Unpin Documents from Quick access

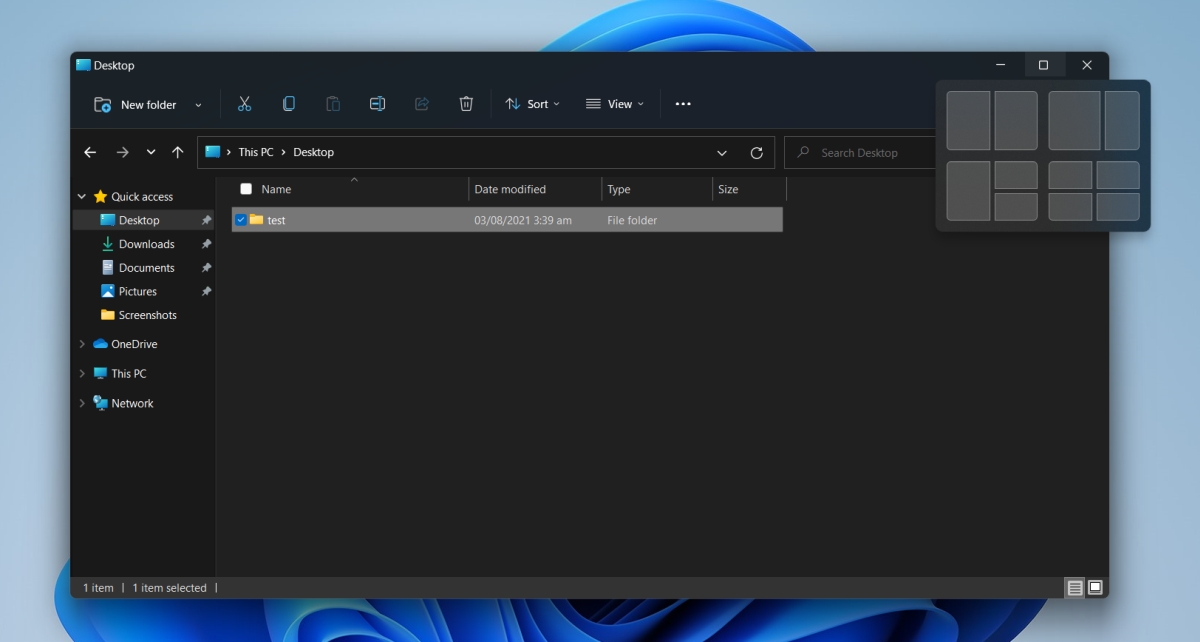pyautogui.click(x=206, y=268)
